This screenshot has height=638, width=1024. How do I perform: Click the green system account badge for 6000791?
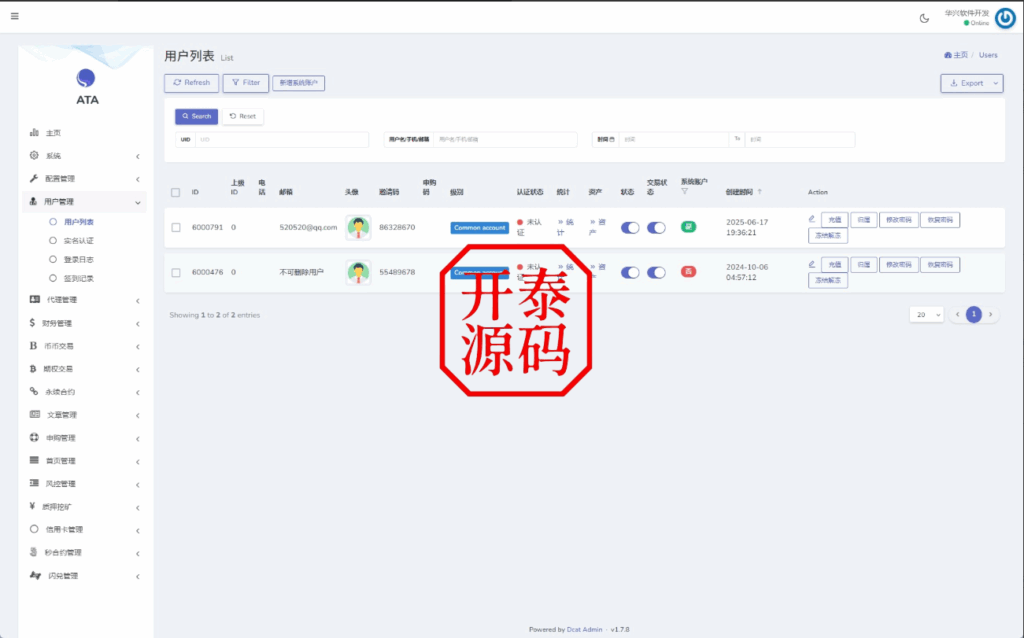point(688,227)
